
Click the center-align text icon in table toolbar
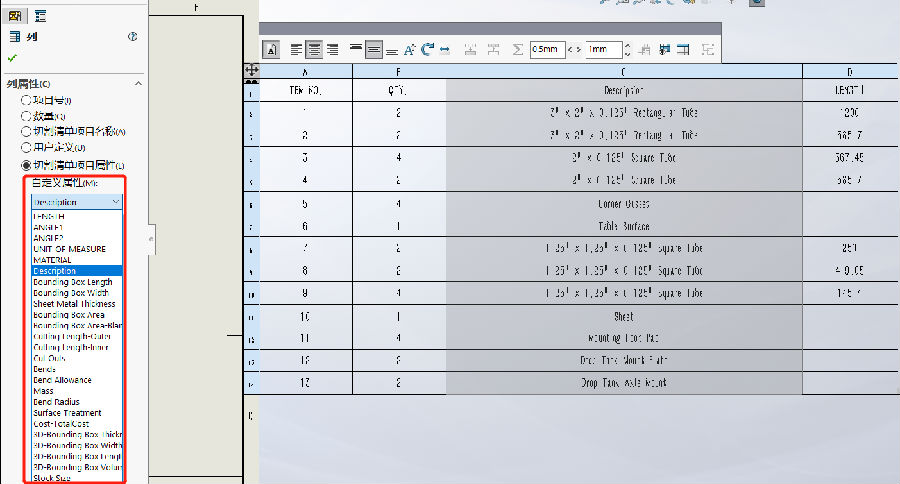(314, 49)
